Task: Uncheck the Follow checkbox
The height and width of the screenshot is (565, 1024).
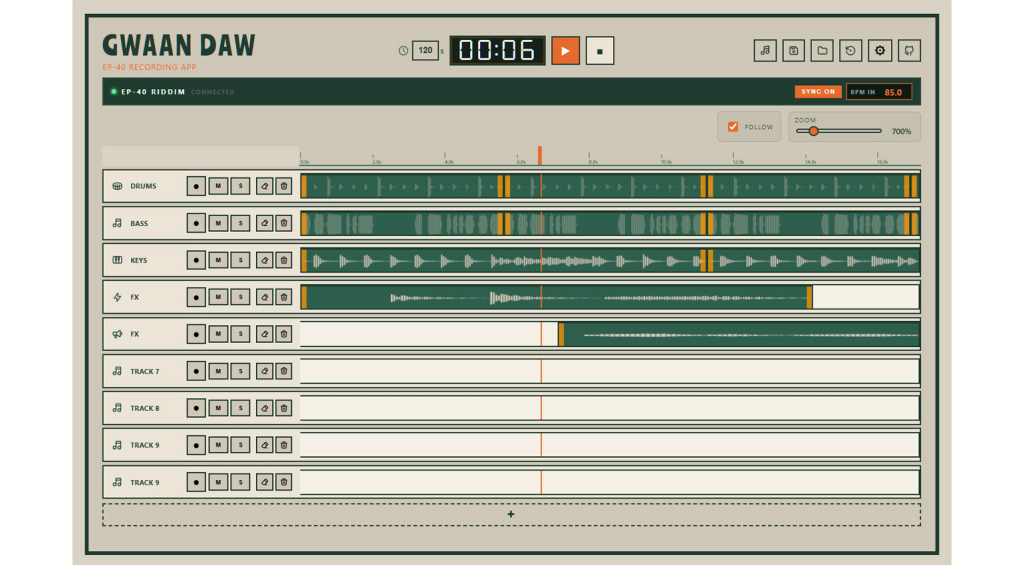Action: tap(733, 127)
